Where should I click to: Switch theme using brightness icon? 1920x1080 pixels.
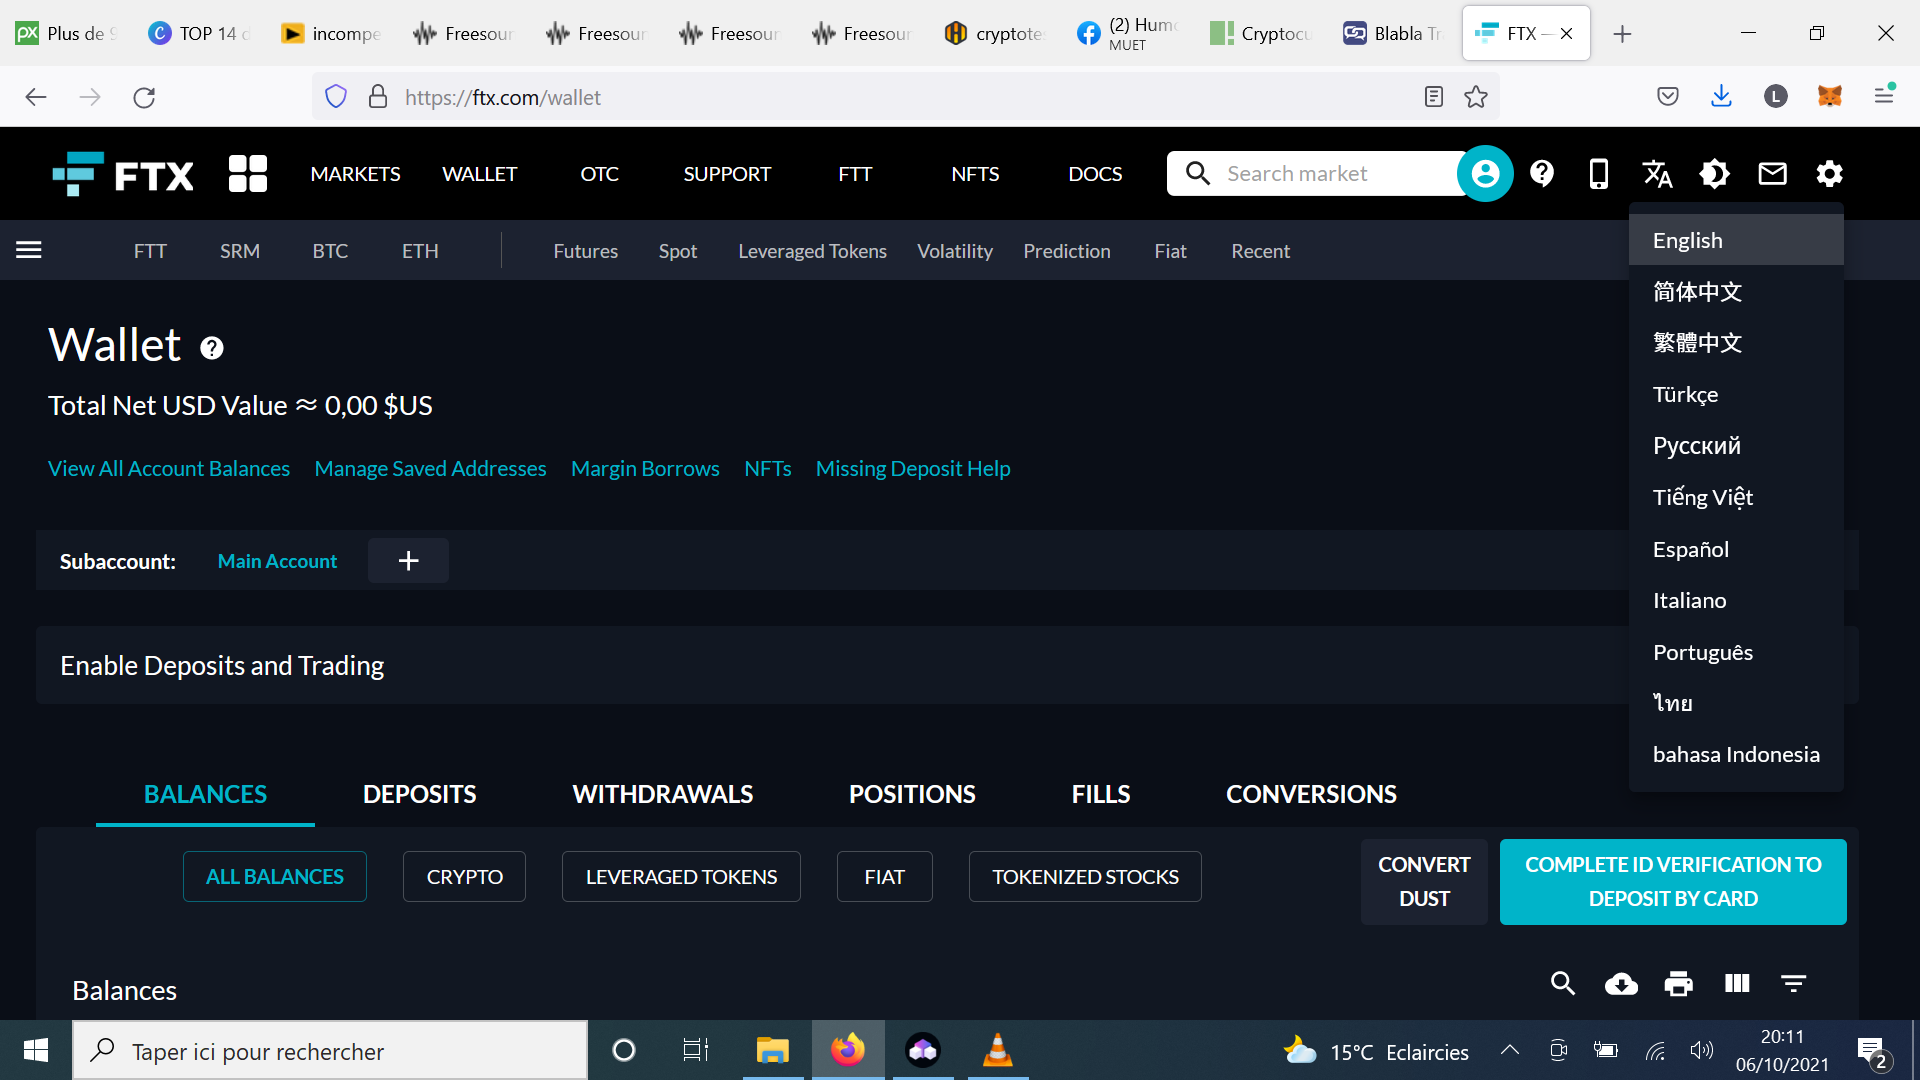[x=1714, y=174]
